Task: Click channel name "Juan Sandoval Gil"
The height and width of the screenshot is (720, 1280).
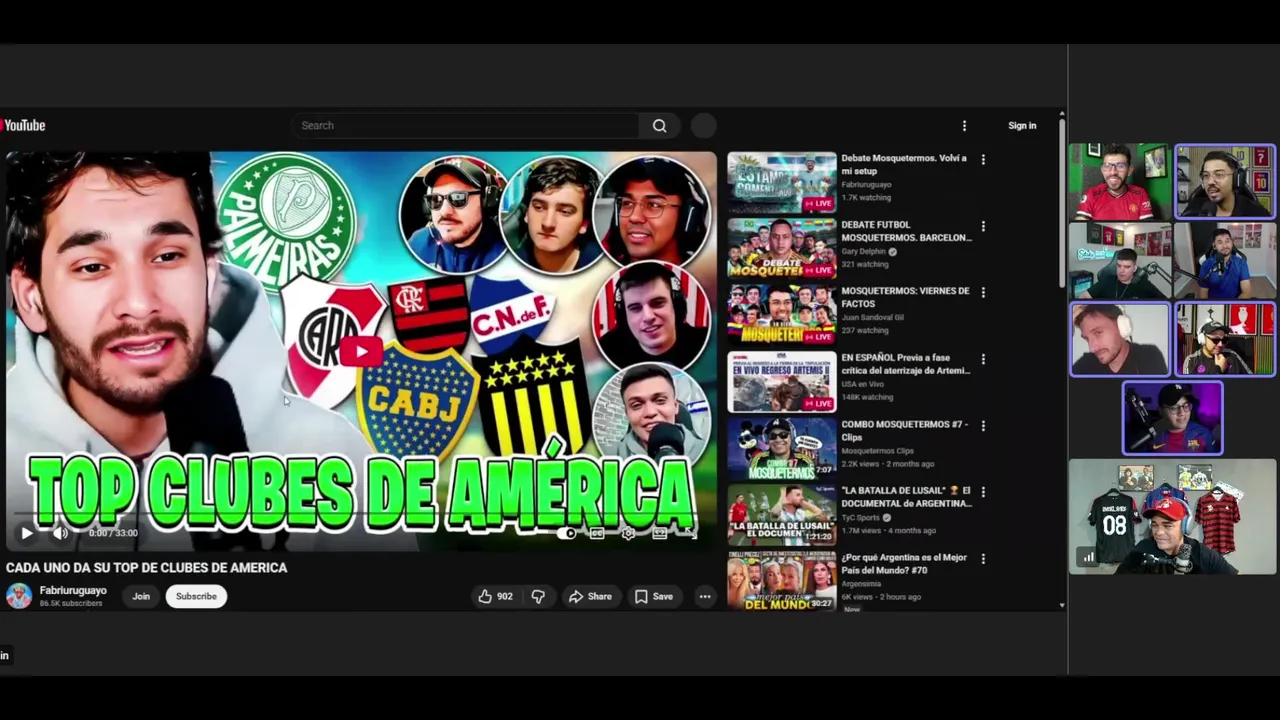Action: (872, 318)
